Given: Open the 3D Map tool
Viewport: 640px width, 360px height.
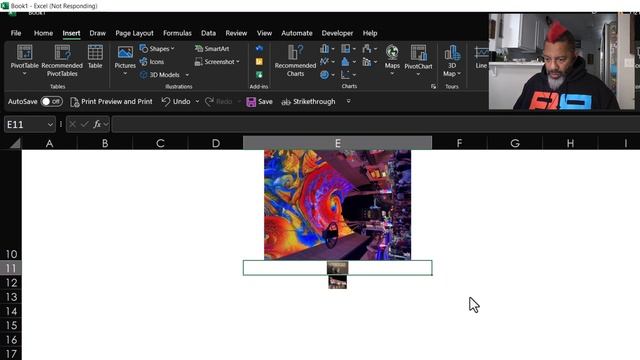Looking at the screenshot, I should (x=451, y=60).
